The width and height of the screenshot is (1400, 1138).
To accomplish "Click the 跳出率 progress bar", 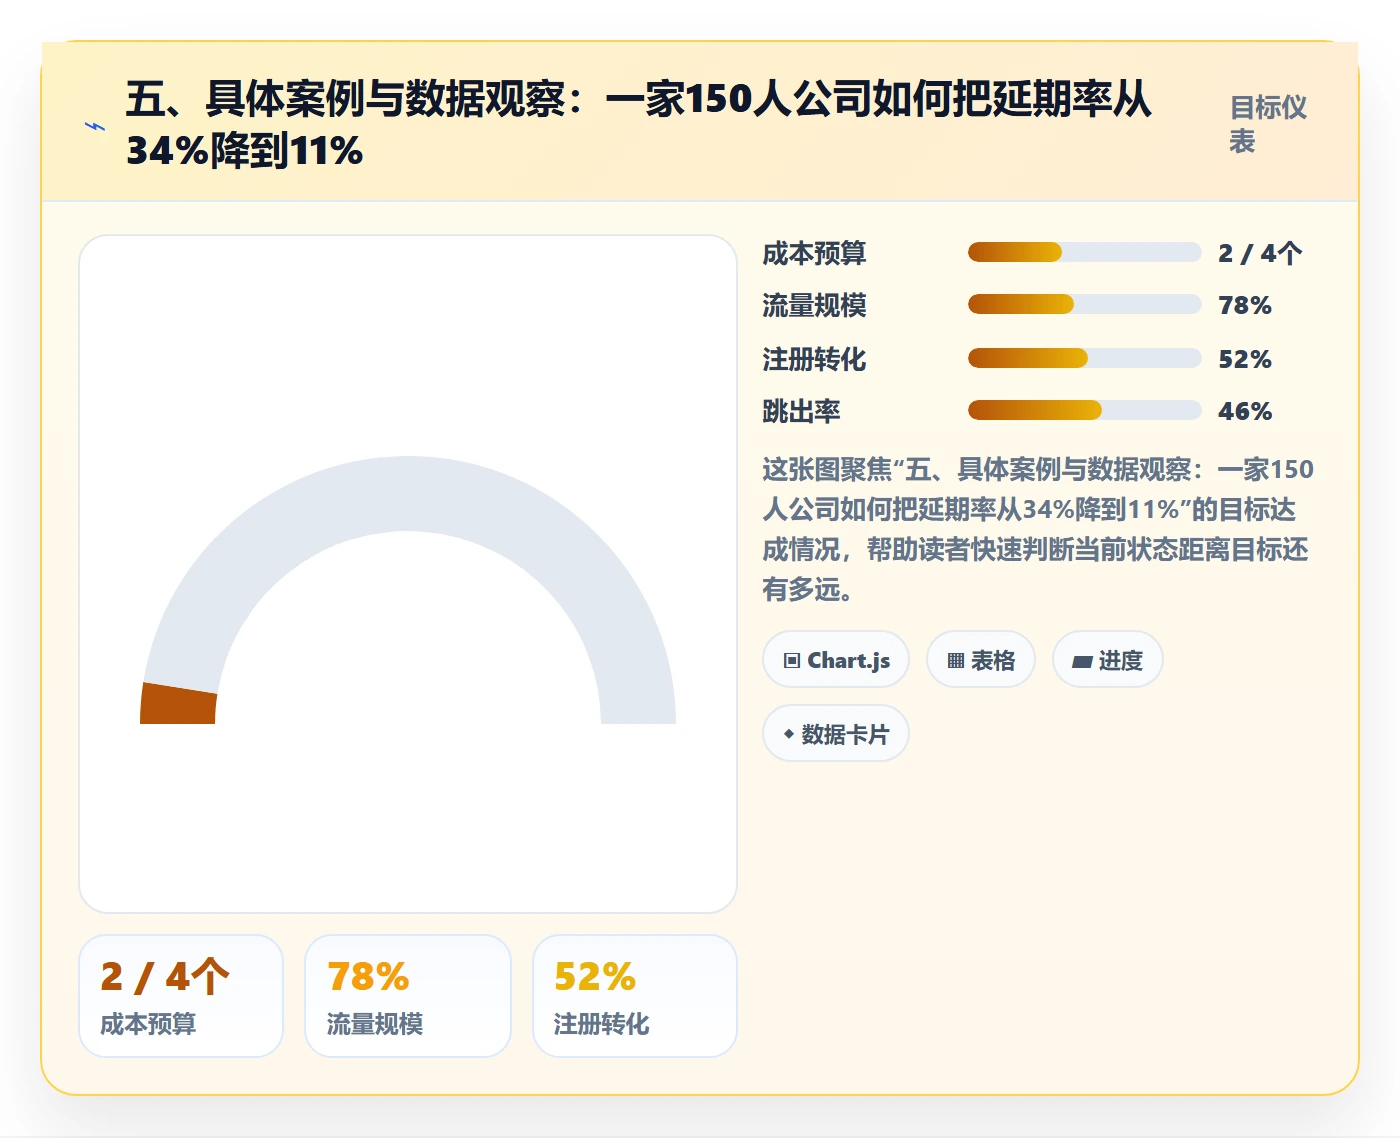I will click(x=1084, y=410).
